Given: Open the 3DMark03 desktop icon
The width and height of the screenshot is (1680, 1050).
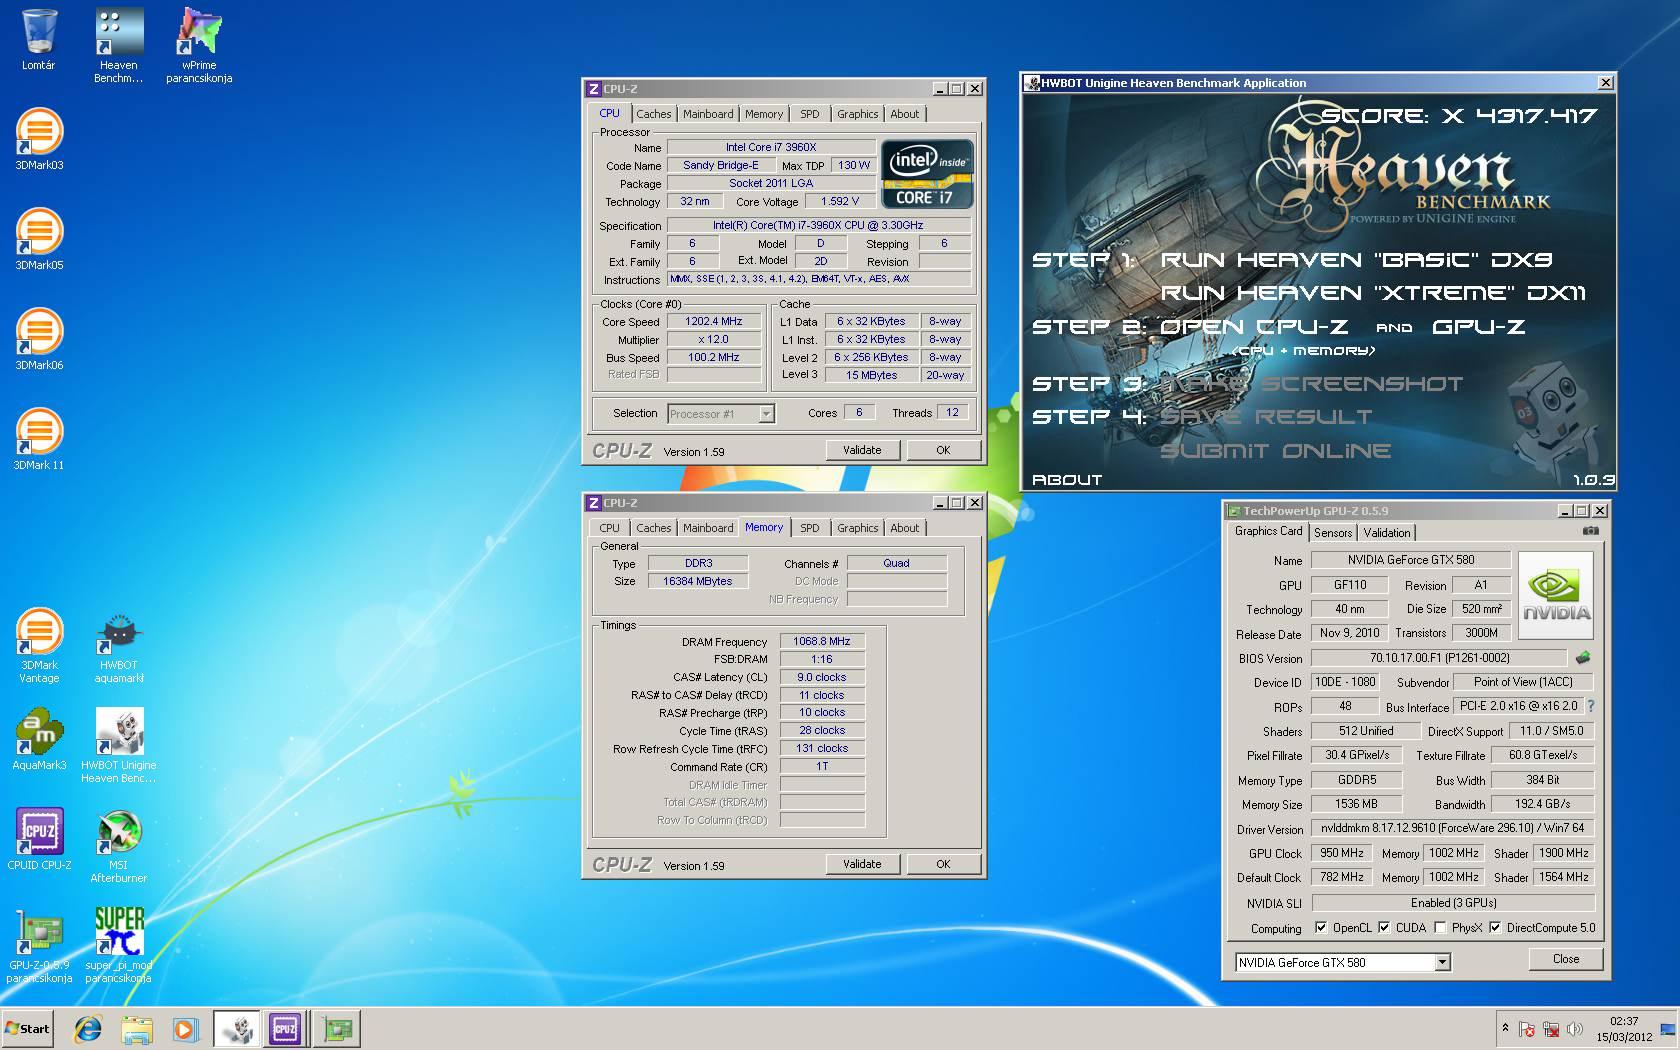Looking at the screenshot, I should point(38,140).
